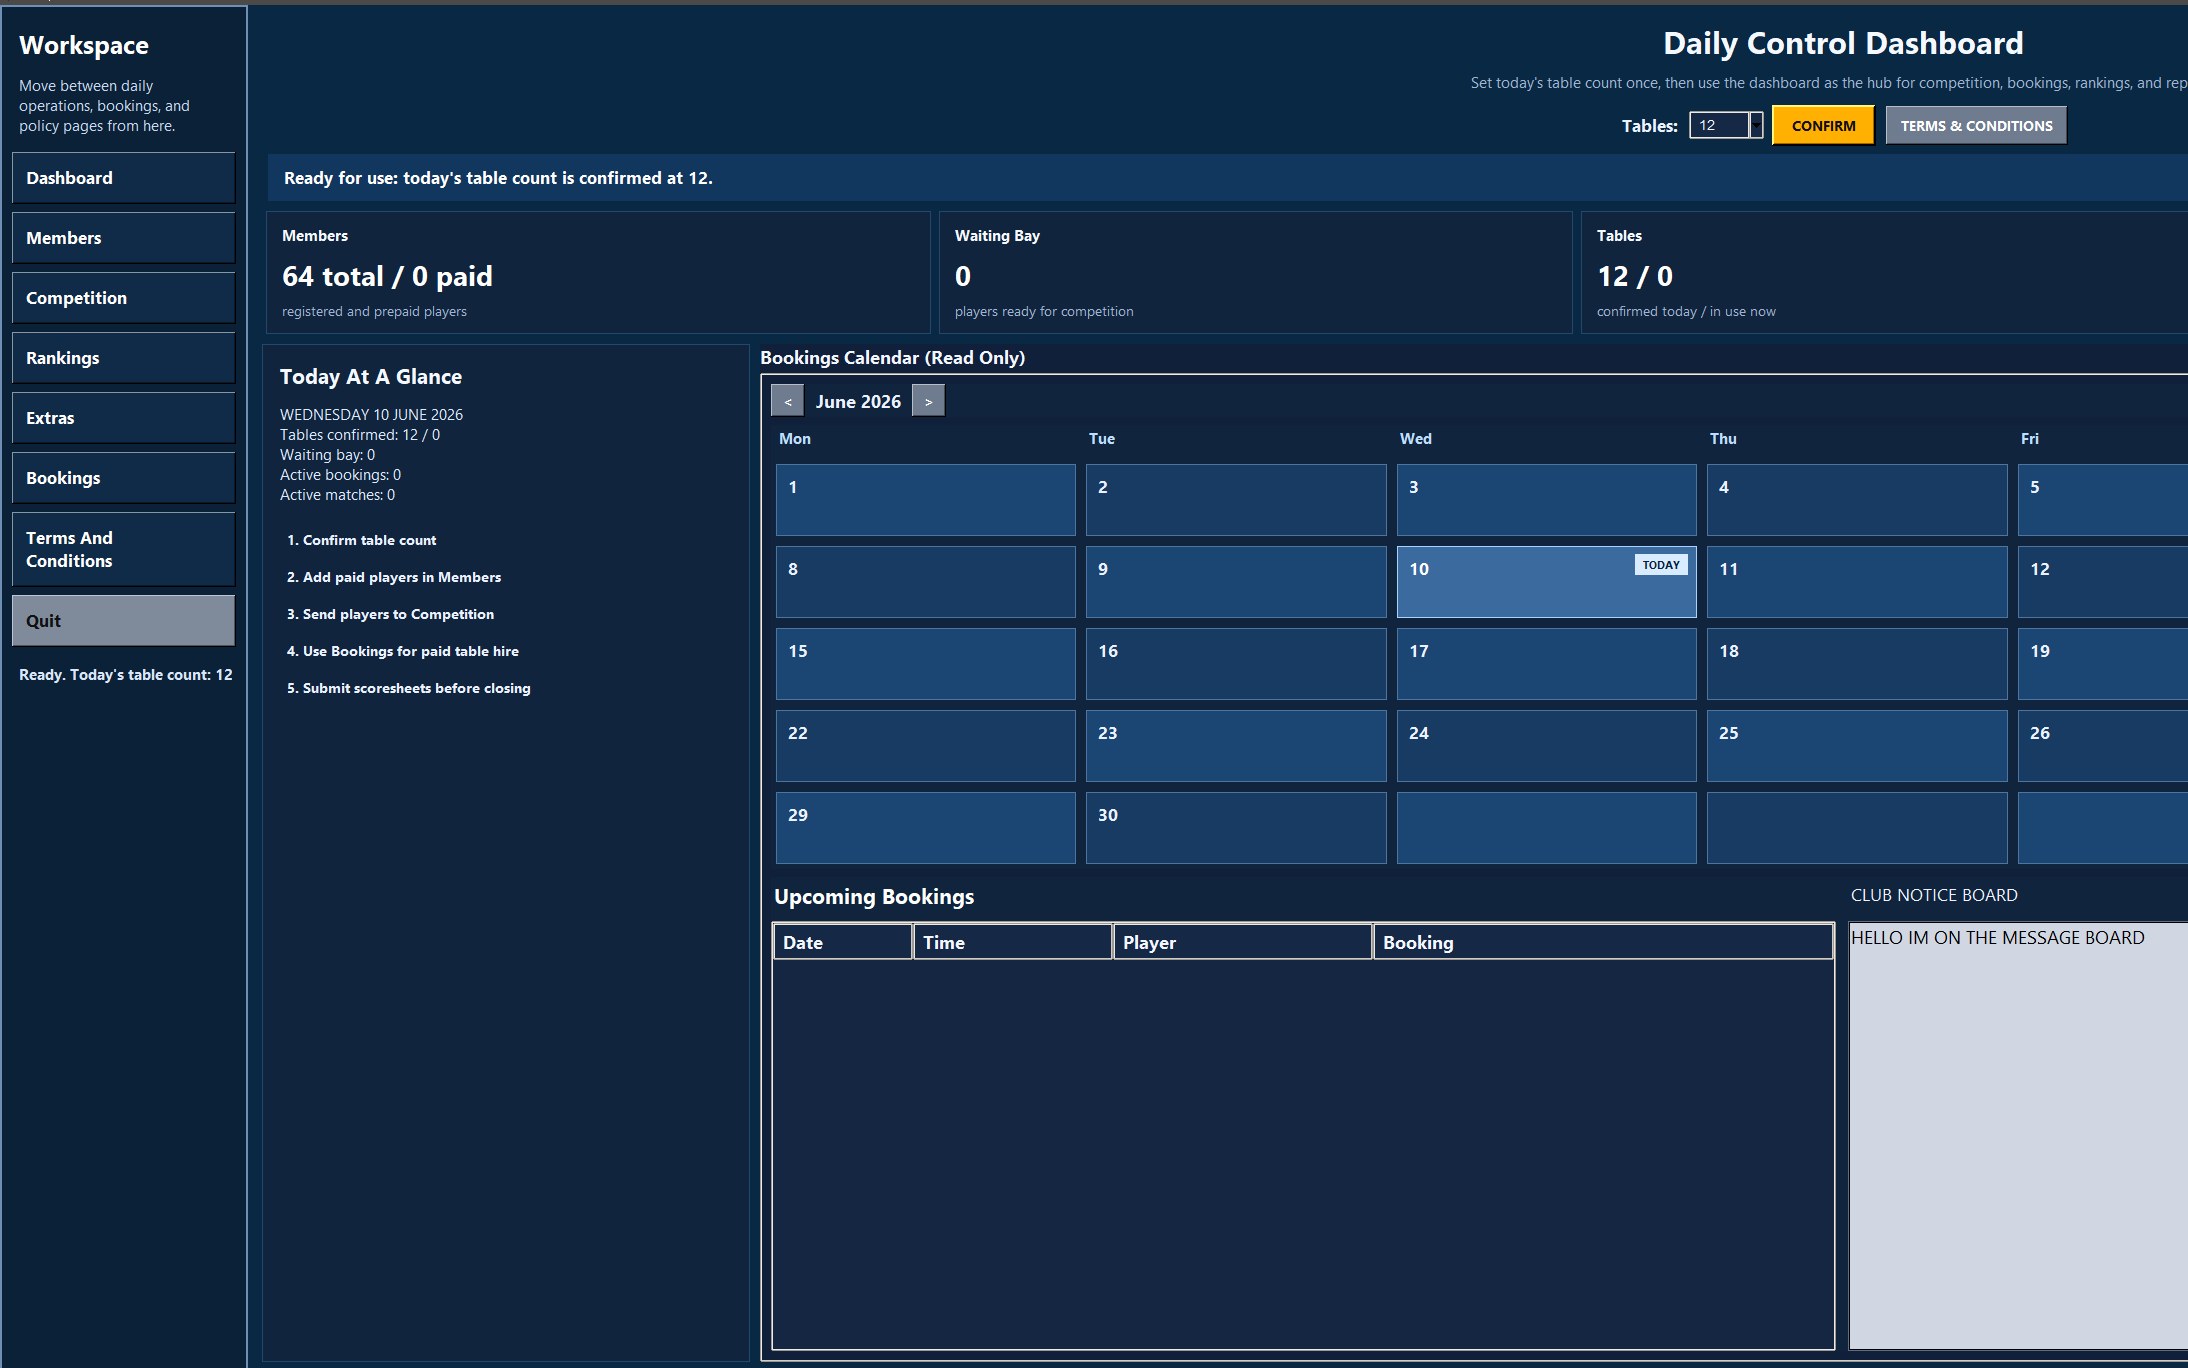Click sidebar status 'Ready. Today's table count: 12'
The image size is (2188, 1368).
click(x=125, y=675)
